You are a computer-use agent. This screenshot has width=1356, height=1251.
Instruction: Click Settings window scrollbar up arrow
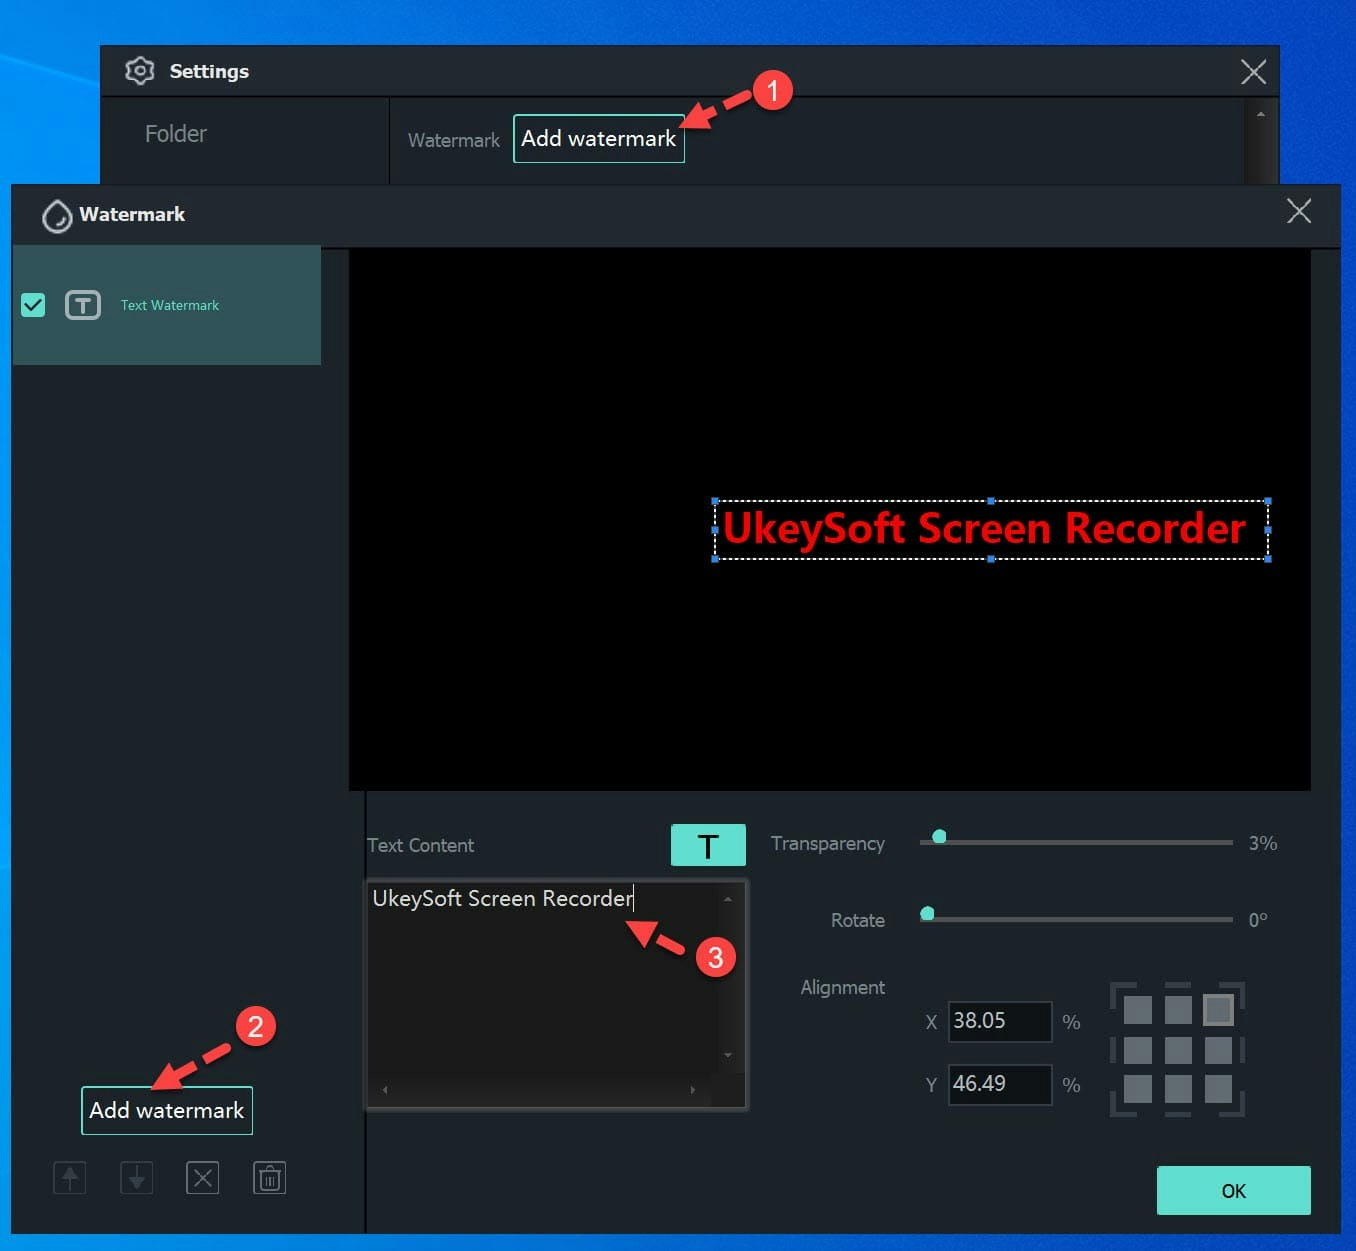click(x=1260, y=114)
